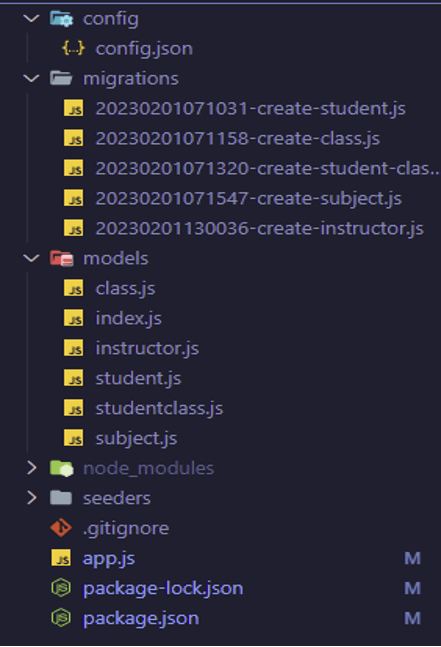Screen dimensions: 441x647
Task: Open the 20230201071320-create-student-clas migration
Action: [267, 169]
